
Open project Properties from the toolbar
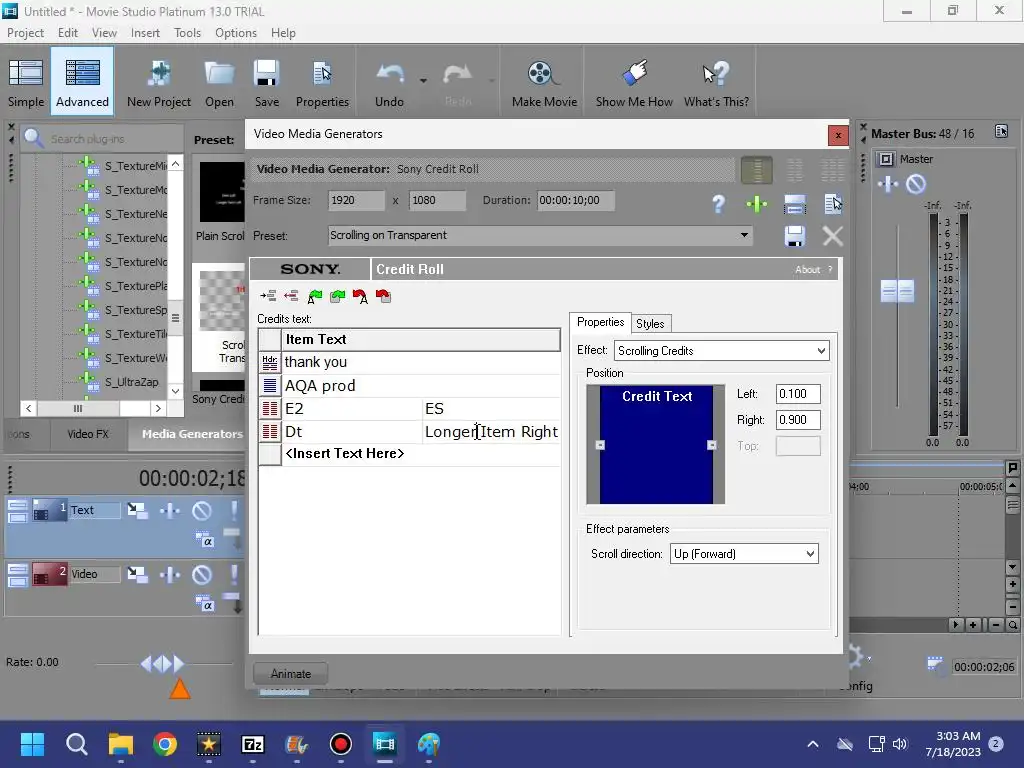(x=322, y=82)
